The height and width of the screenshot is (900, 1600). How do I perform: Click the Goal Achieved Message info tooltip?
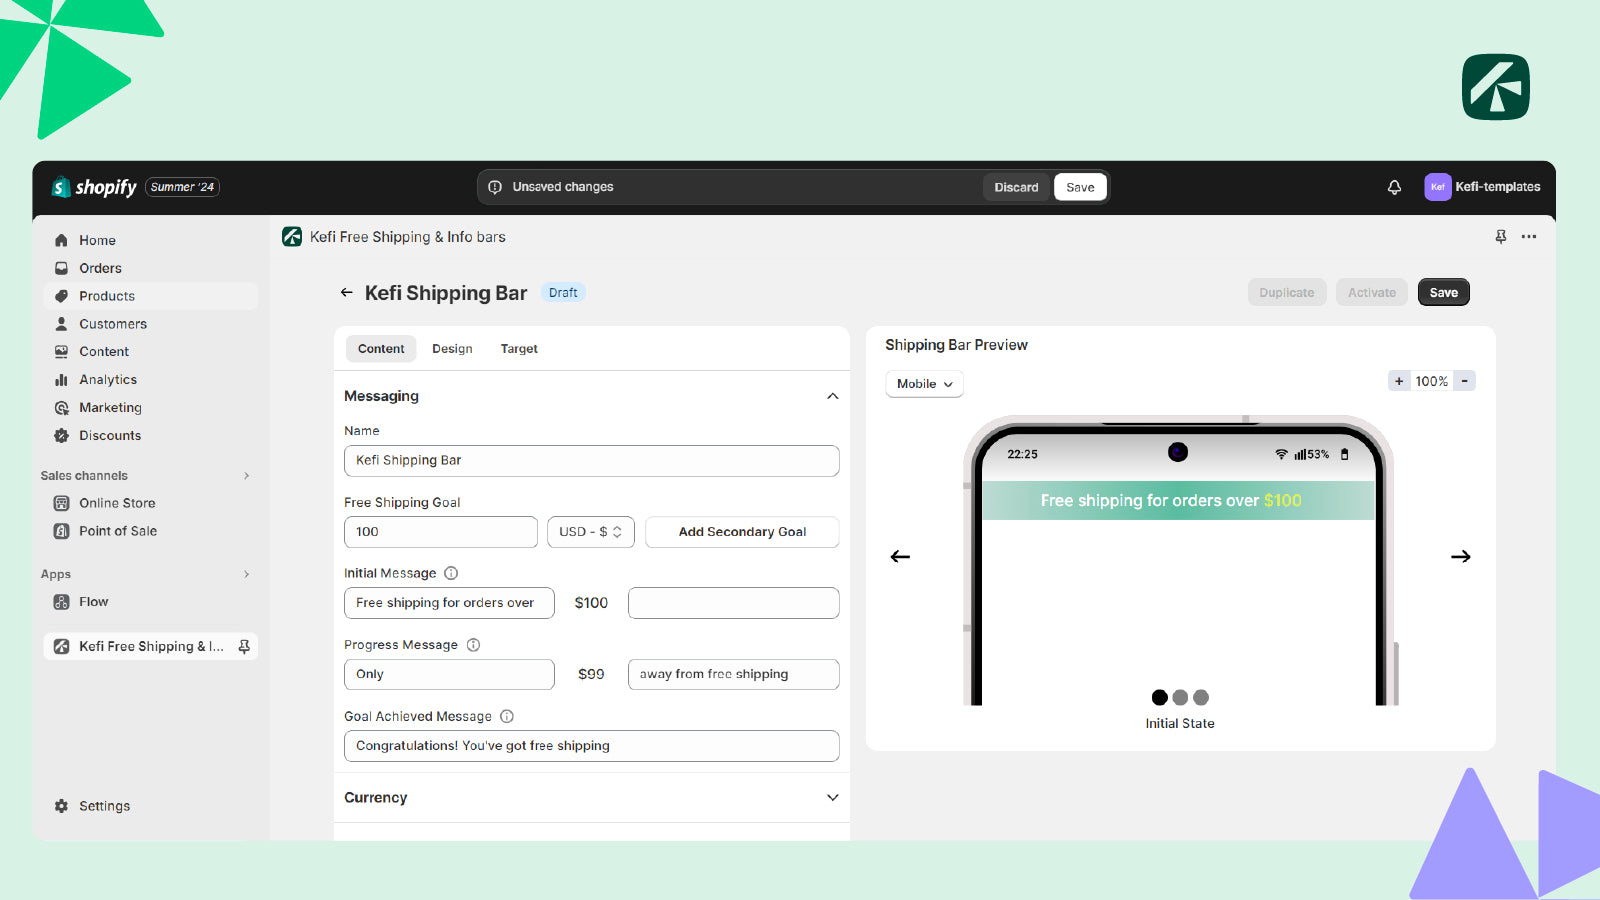pyautogui.click(x=507, y=716)
